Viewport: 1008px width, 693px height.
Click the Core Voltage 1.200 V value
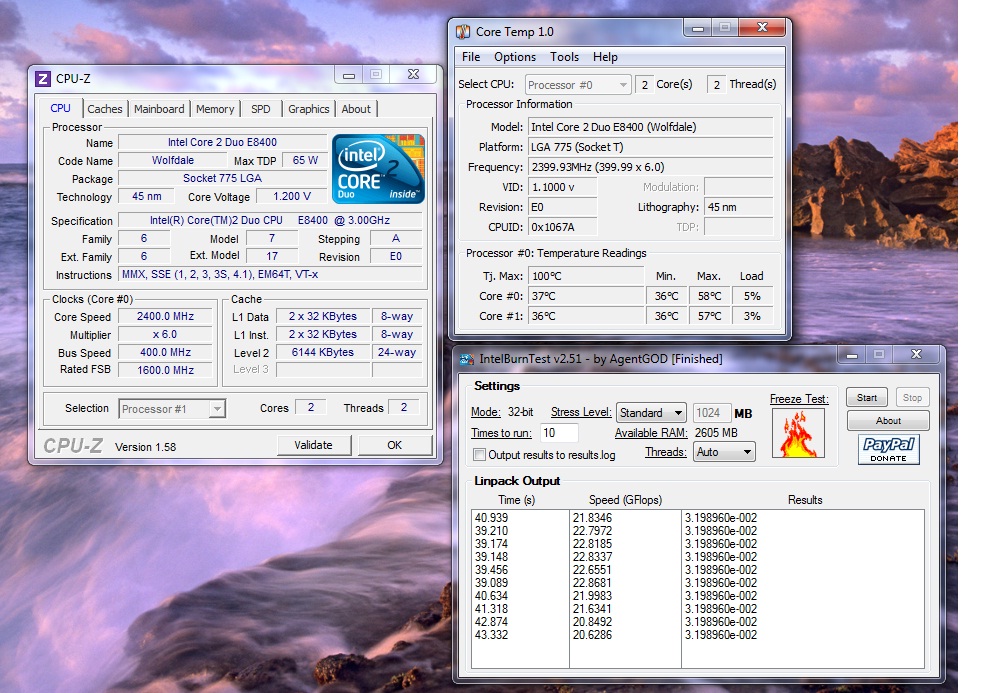[292, 196]
